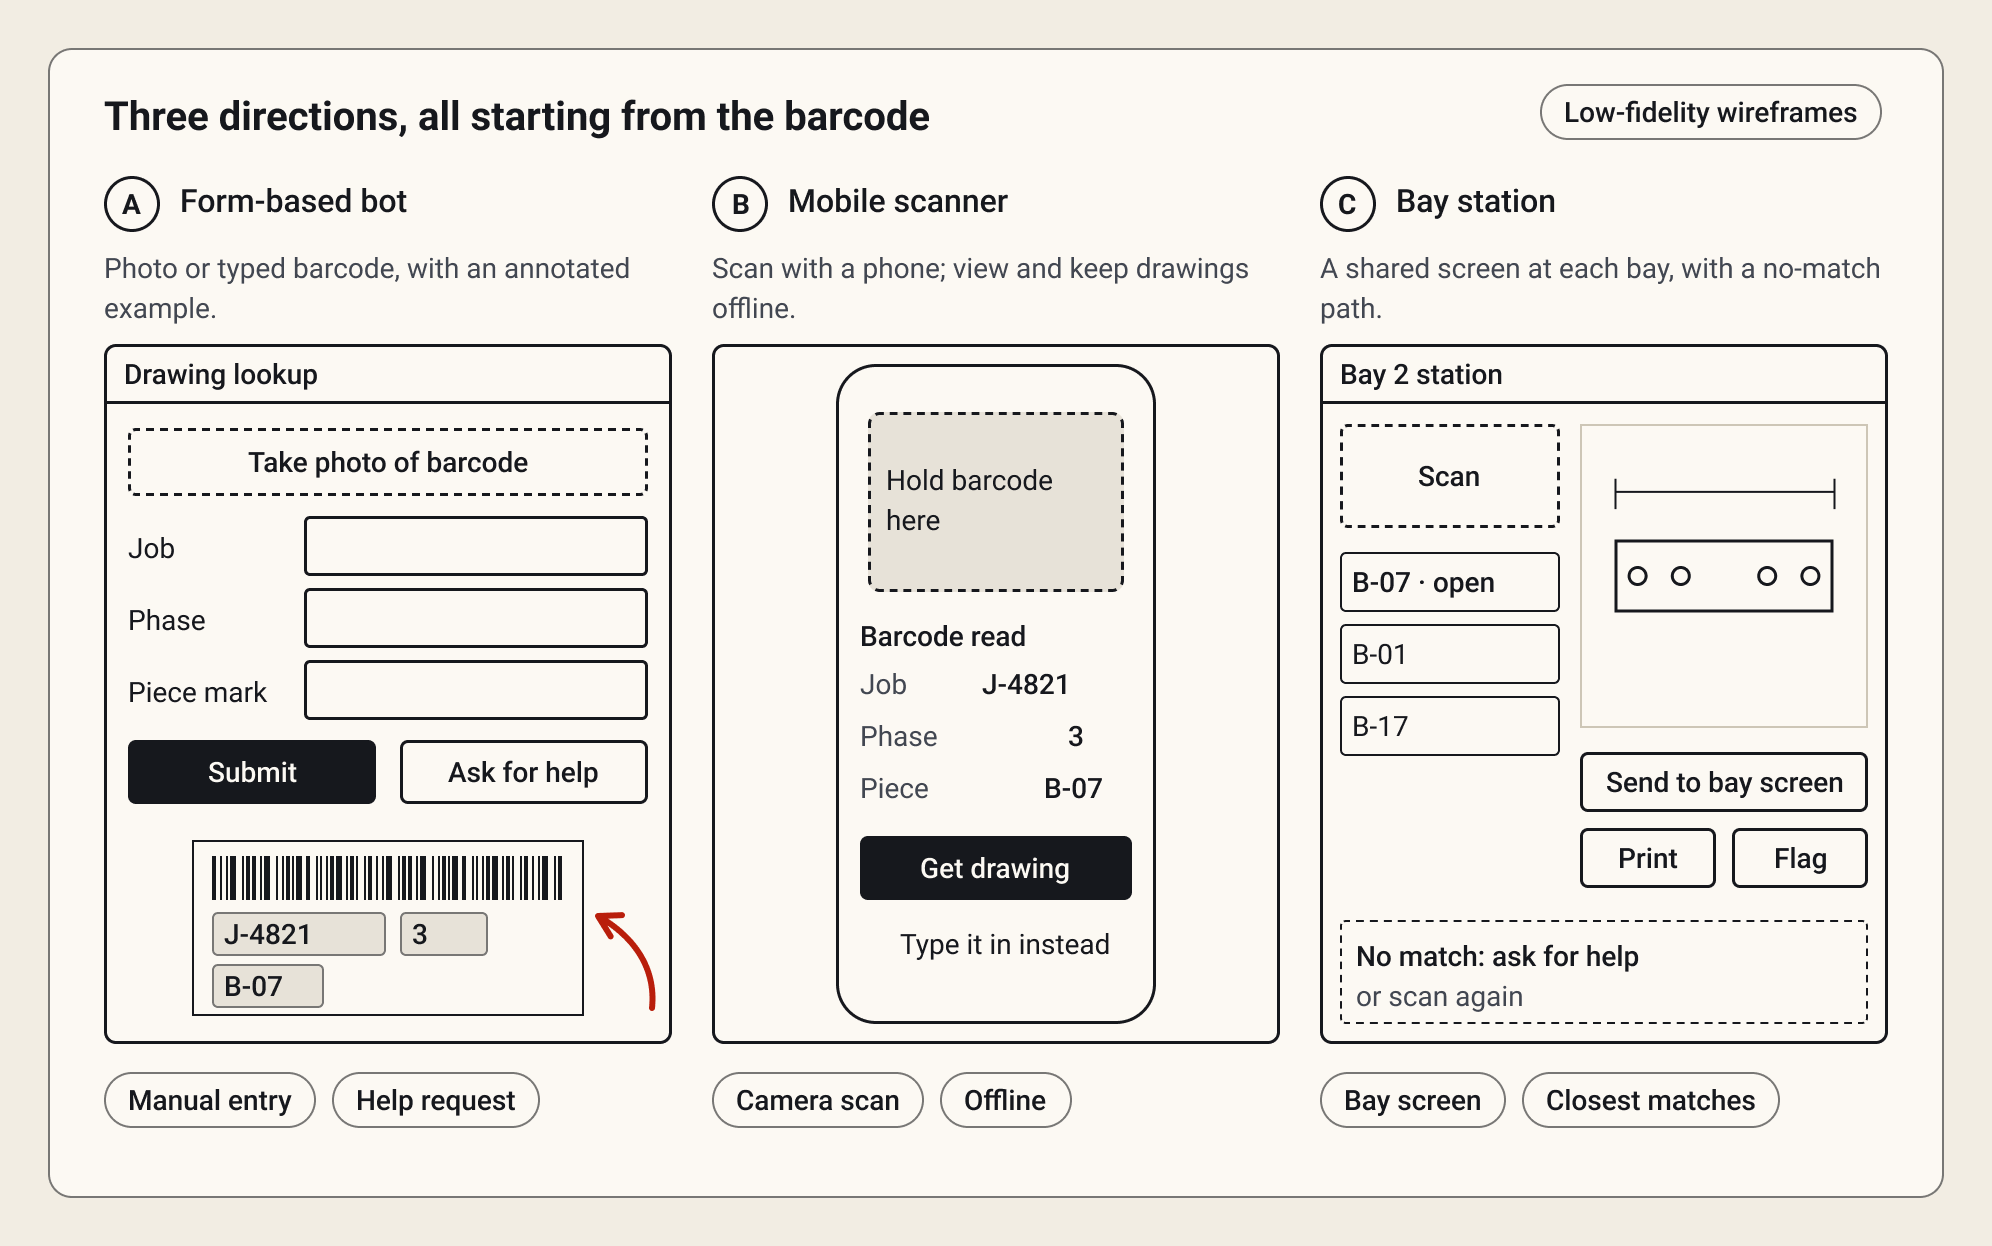1992x1246 pixels.
Task: Open the drawing preview thumbnail
Action: [x=1724, y=576]
